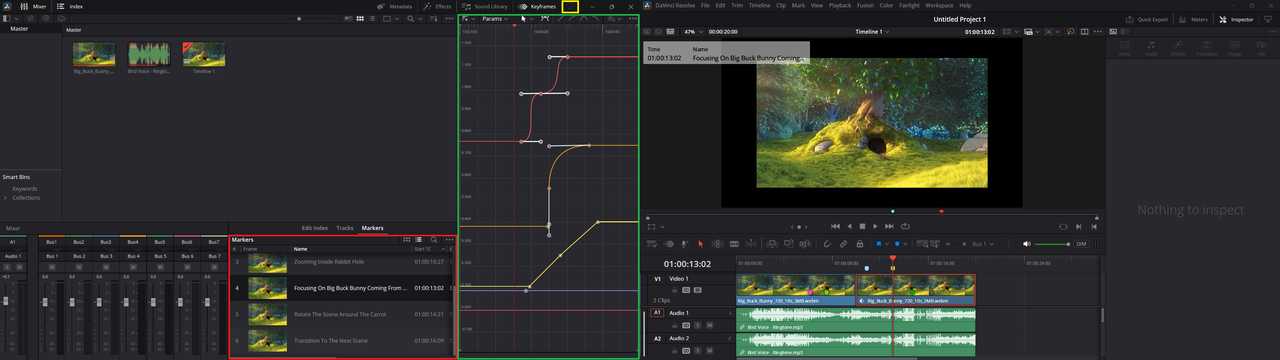Open the Index panel button

[70, 6]
